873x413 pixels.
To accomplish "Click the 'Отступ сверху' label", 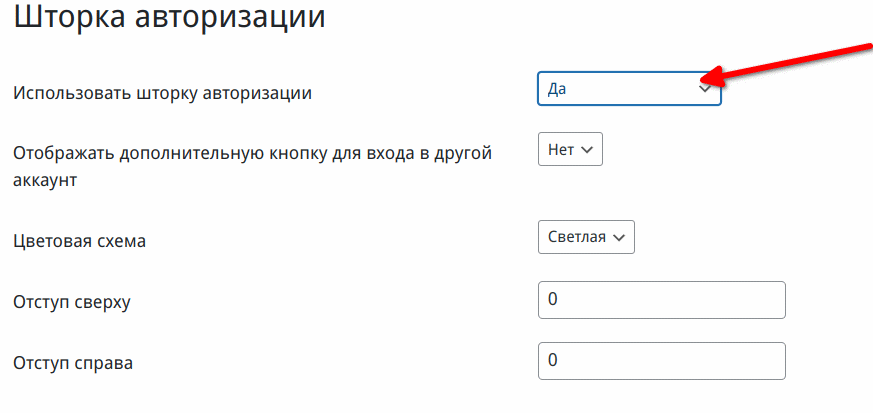I will pos(72,302).
